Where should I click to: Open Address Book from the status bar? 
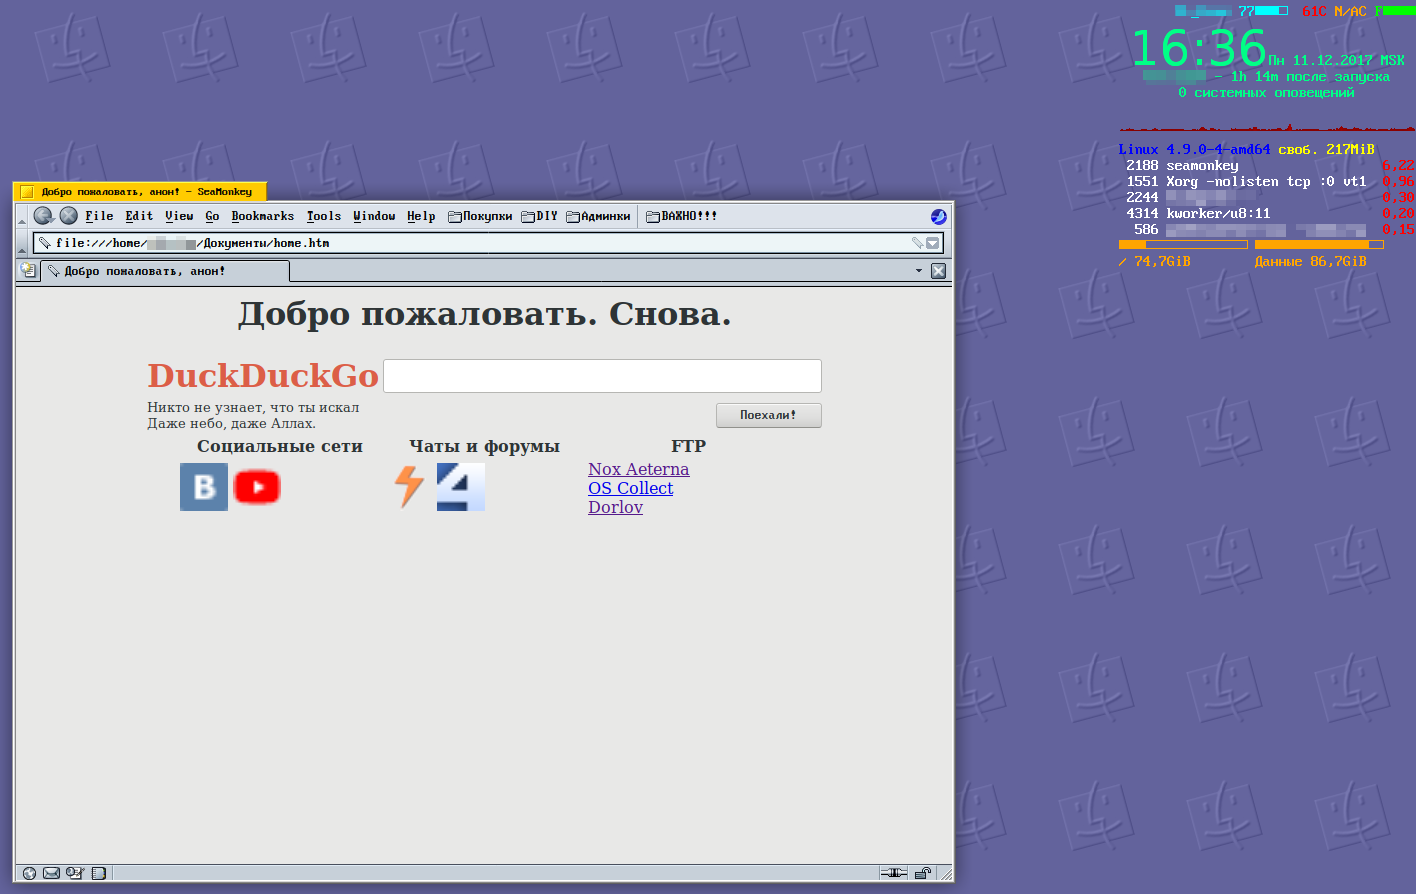pos(99,873)
